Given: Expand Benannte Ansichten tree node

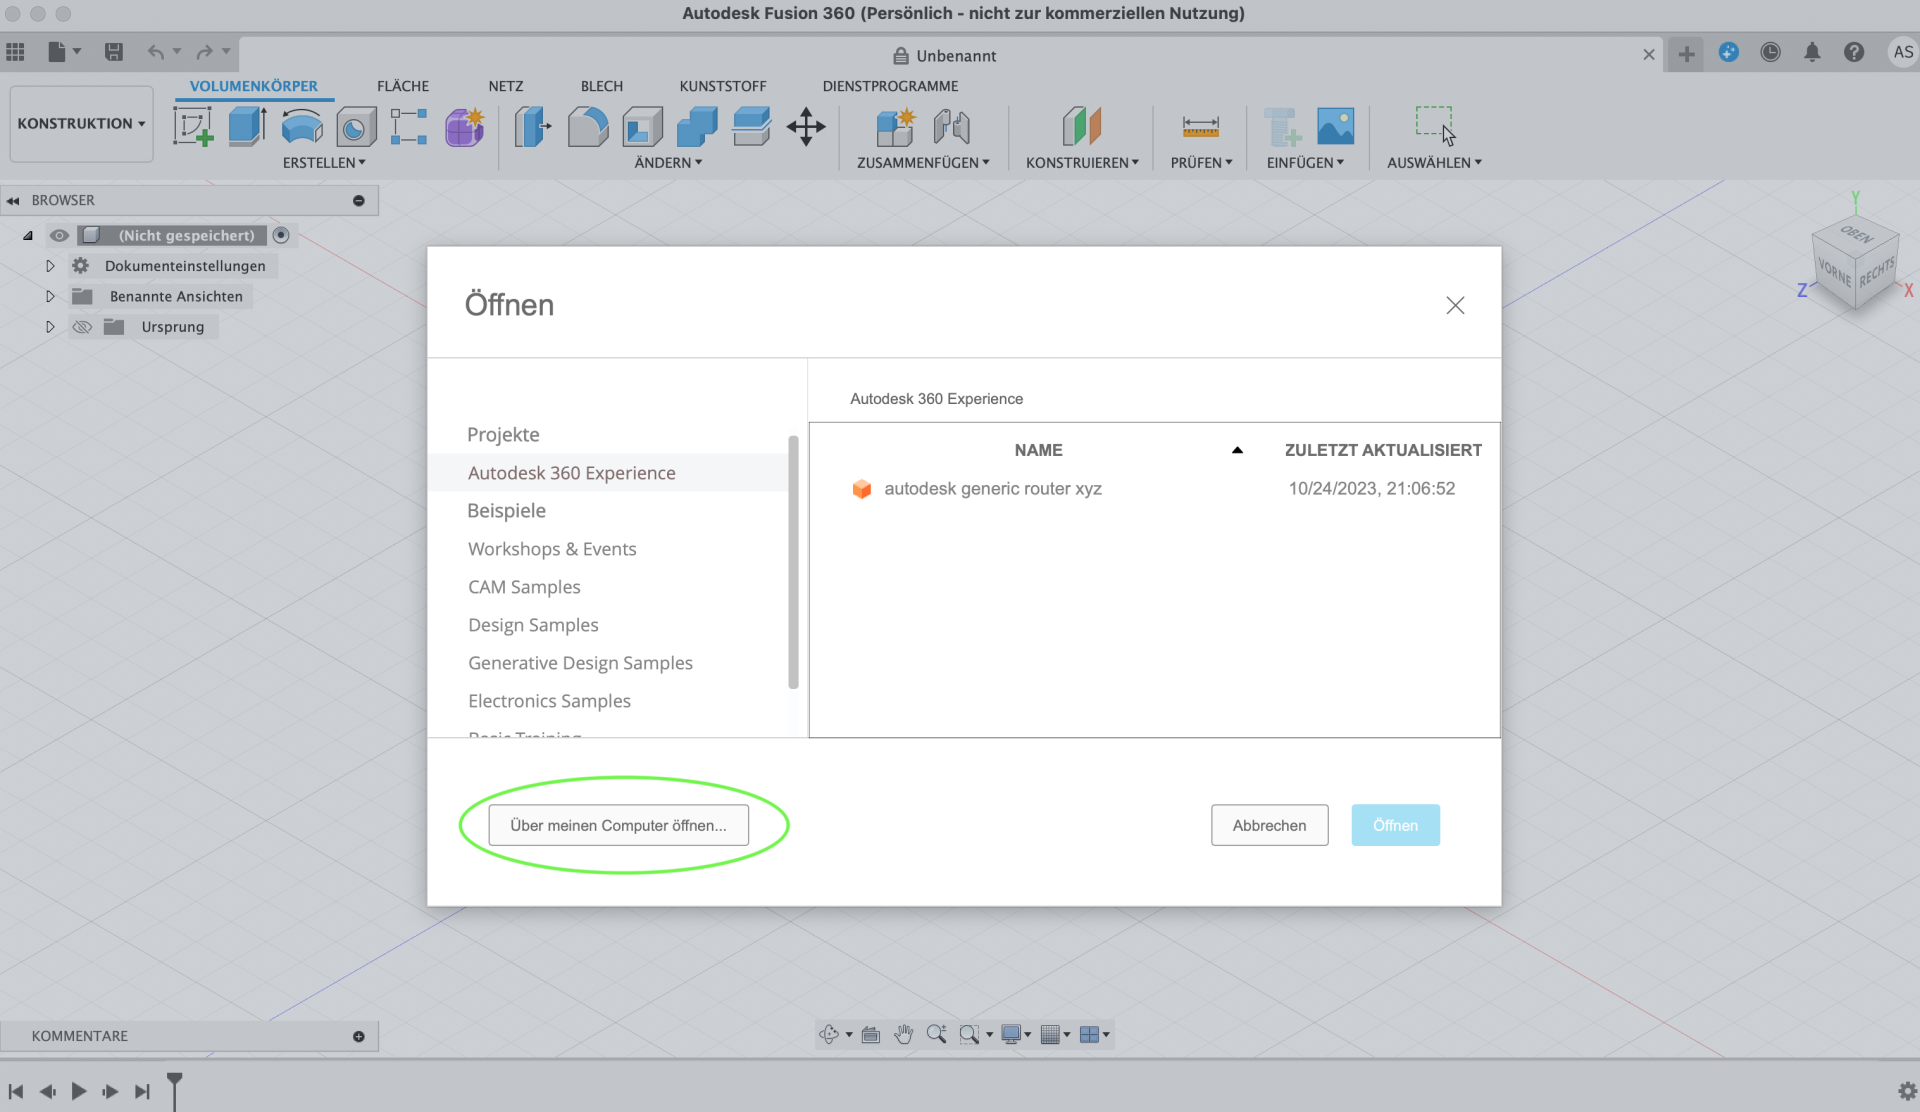Looking at the screenshot, I should click(50, 296).
